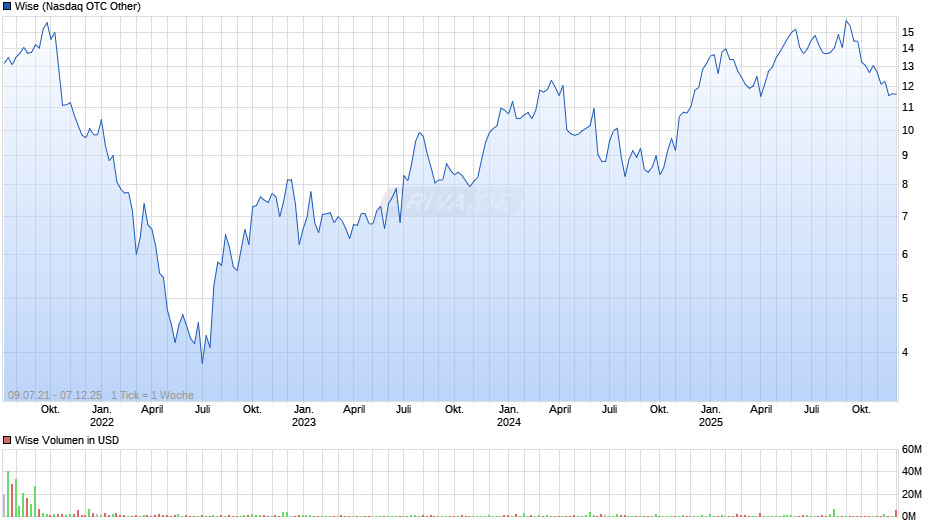Click the 'Wise (Nasdaq OTC Other)' chart title
Image resolution: width=940 pixels, height=526 pixels.
pos(78,7)
